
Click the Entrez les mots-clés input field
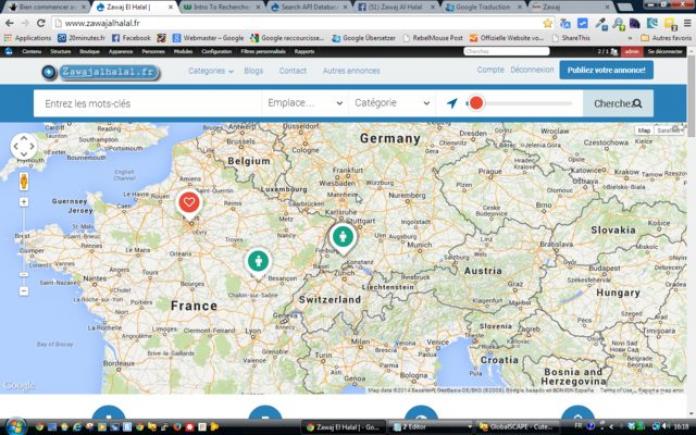click(148, 103)
